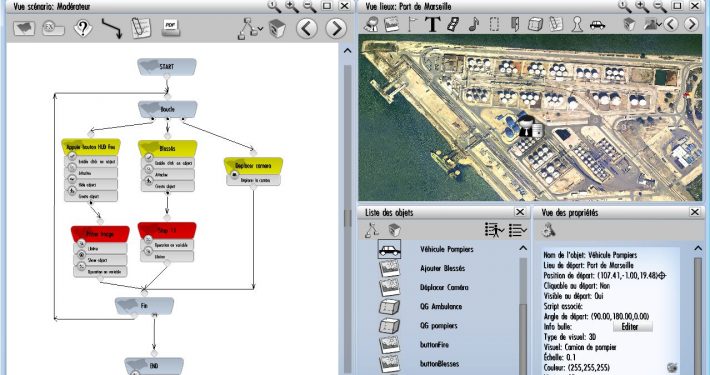Image resolution: width=710 pixels, height=375 pixels.
Task: Select buttonFire in object list
Action: click(x=434, y=345)
